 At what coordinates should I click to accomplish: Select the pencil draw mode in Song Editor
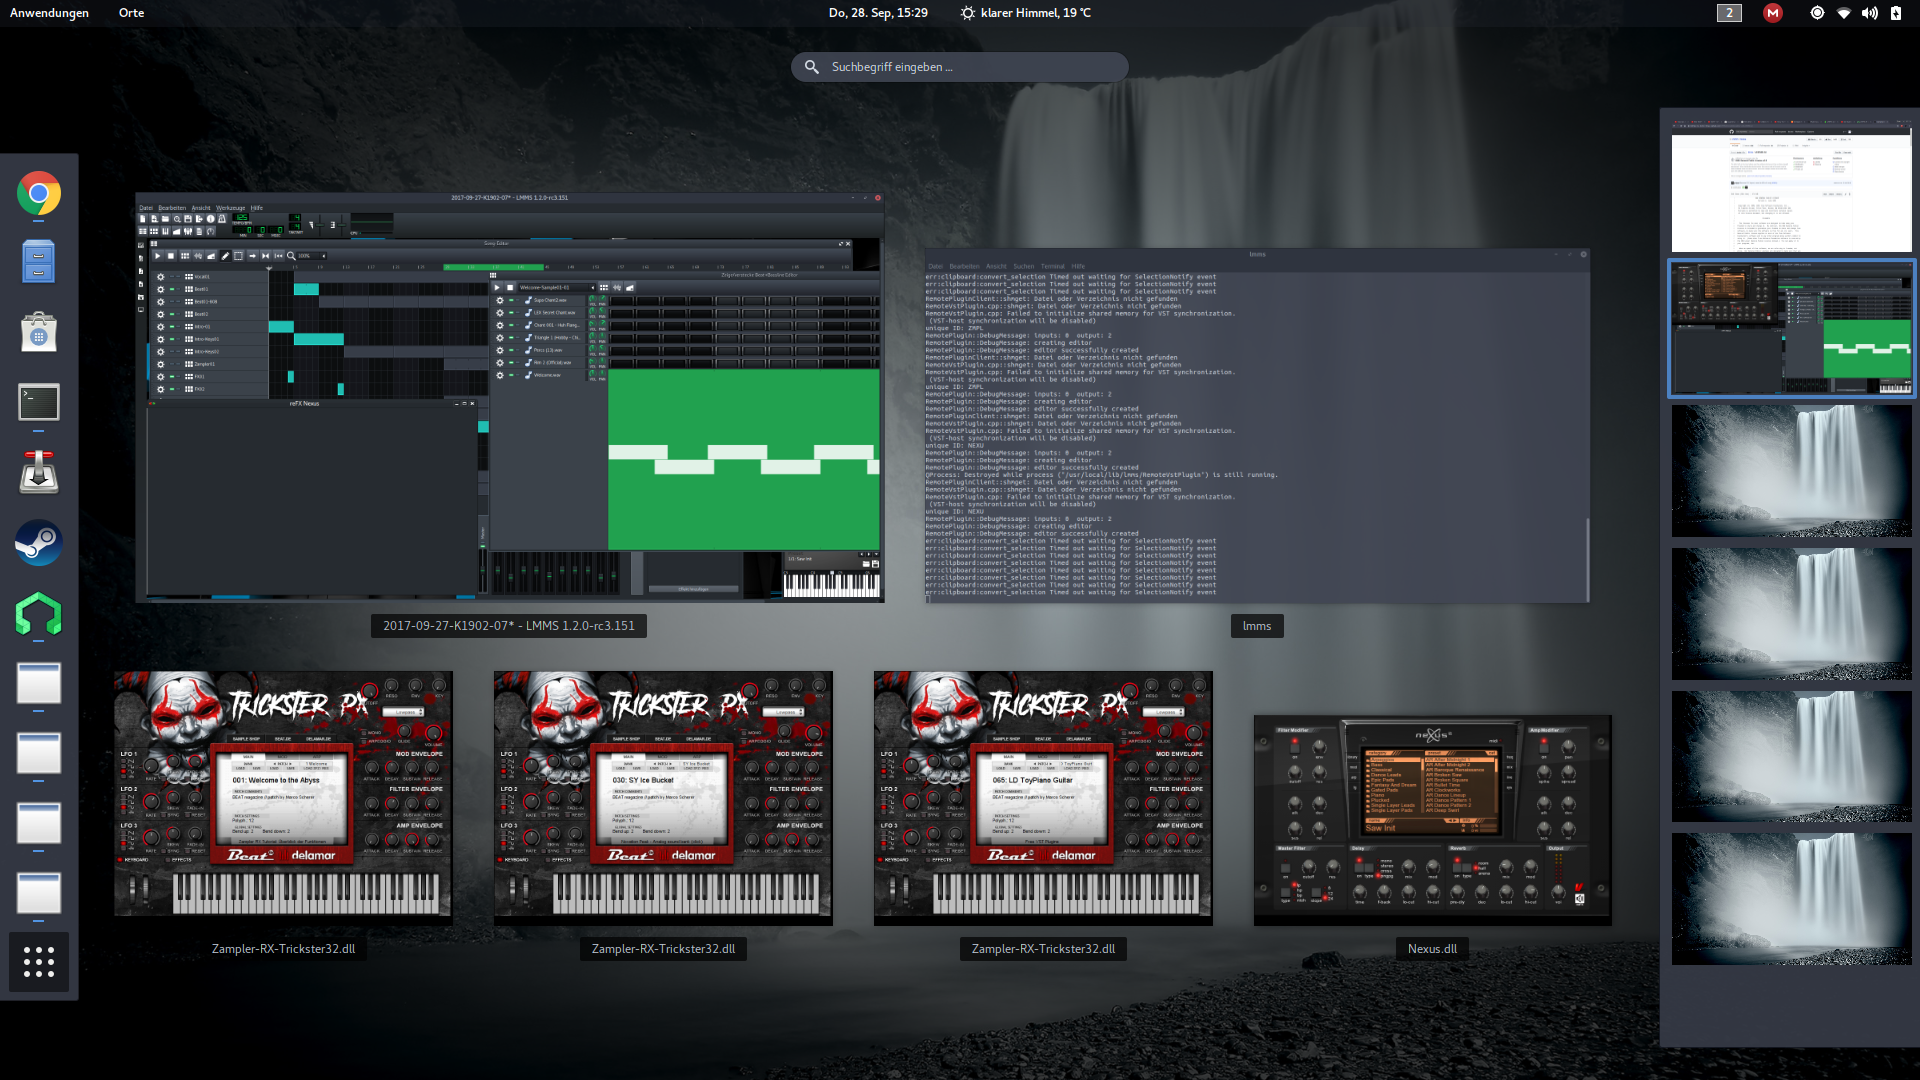[225, 256]
